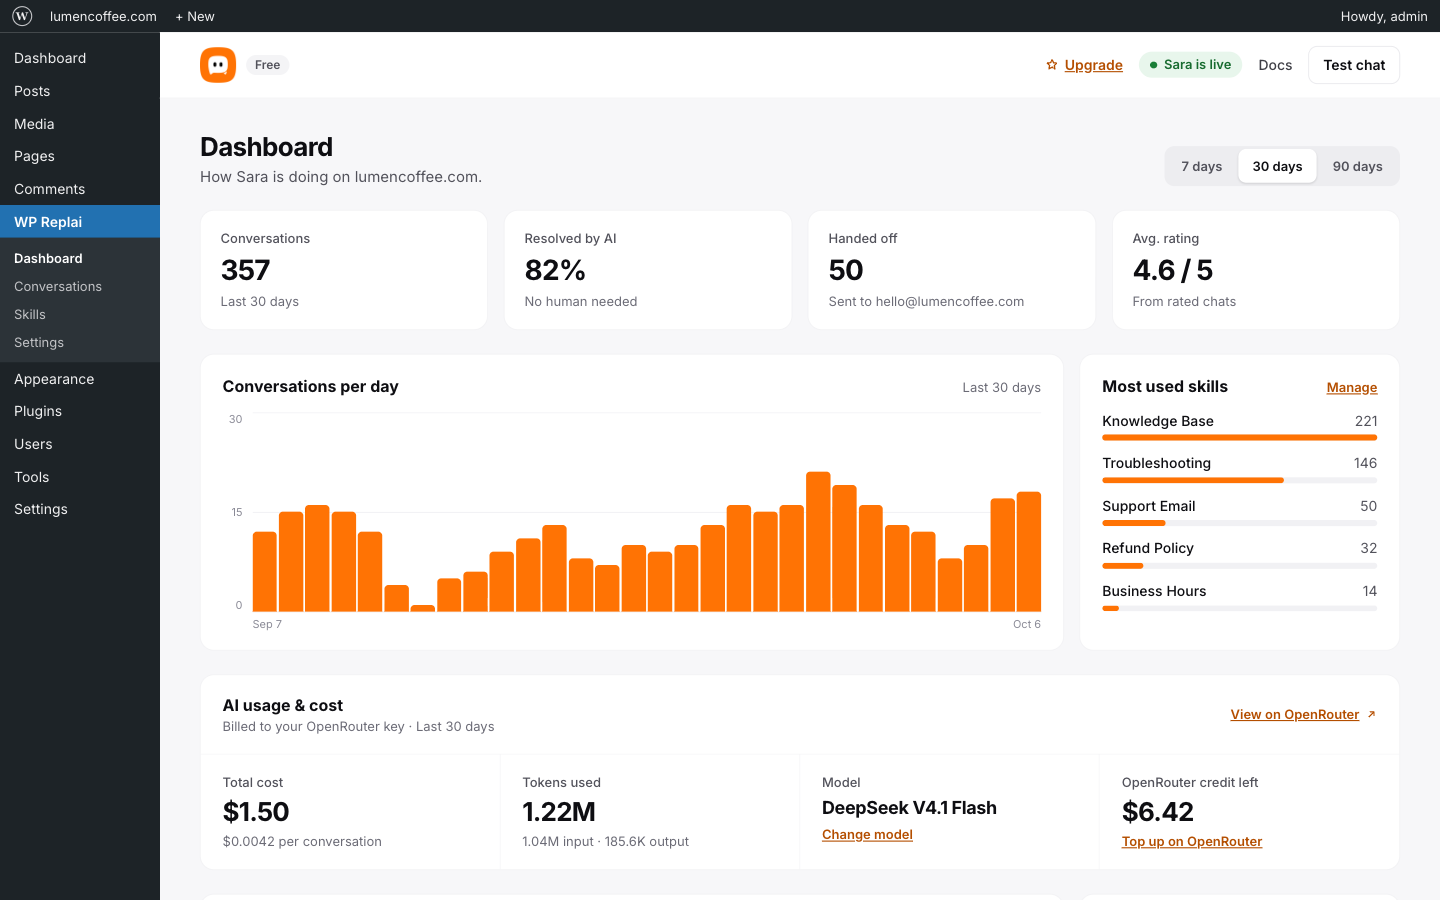This screenshot has height=900, width=1440.
Task: Click the Support Email skill row
Action: click(1239, 511)
